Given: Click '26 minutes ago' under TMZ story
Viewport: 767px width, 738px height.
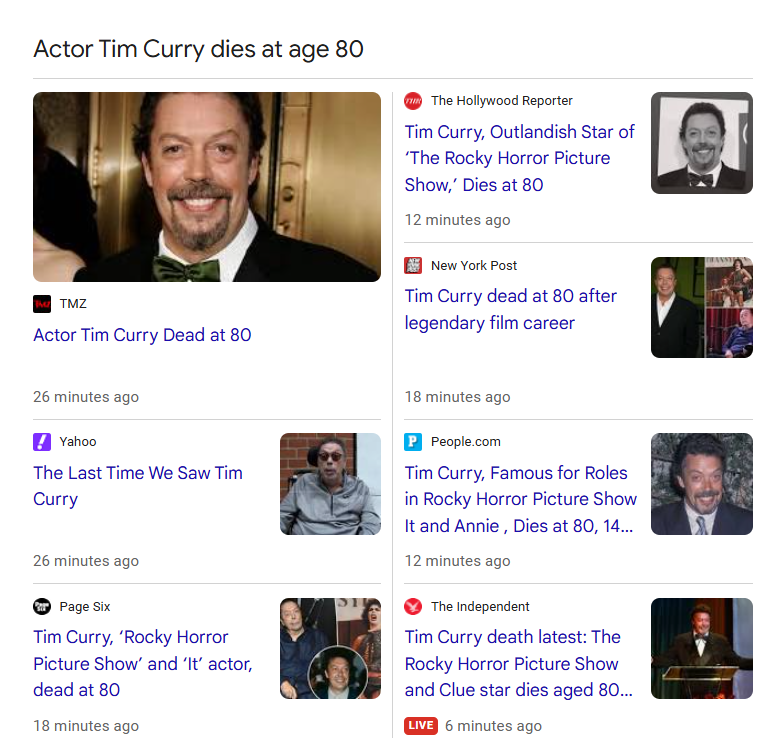Looking at the screenshot, I should click(86, 397).
